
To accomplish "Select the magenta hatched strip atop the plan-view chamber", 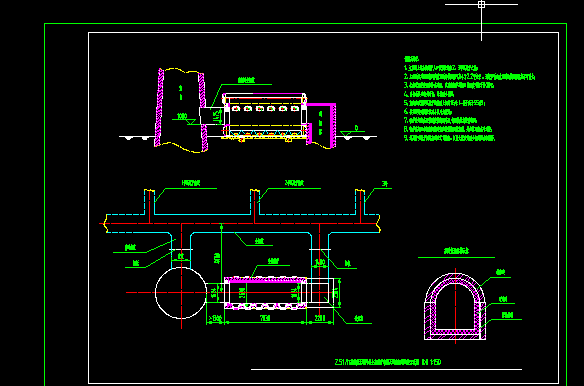I will (x=265, y=280).
